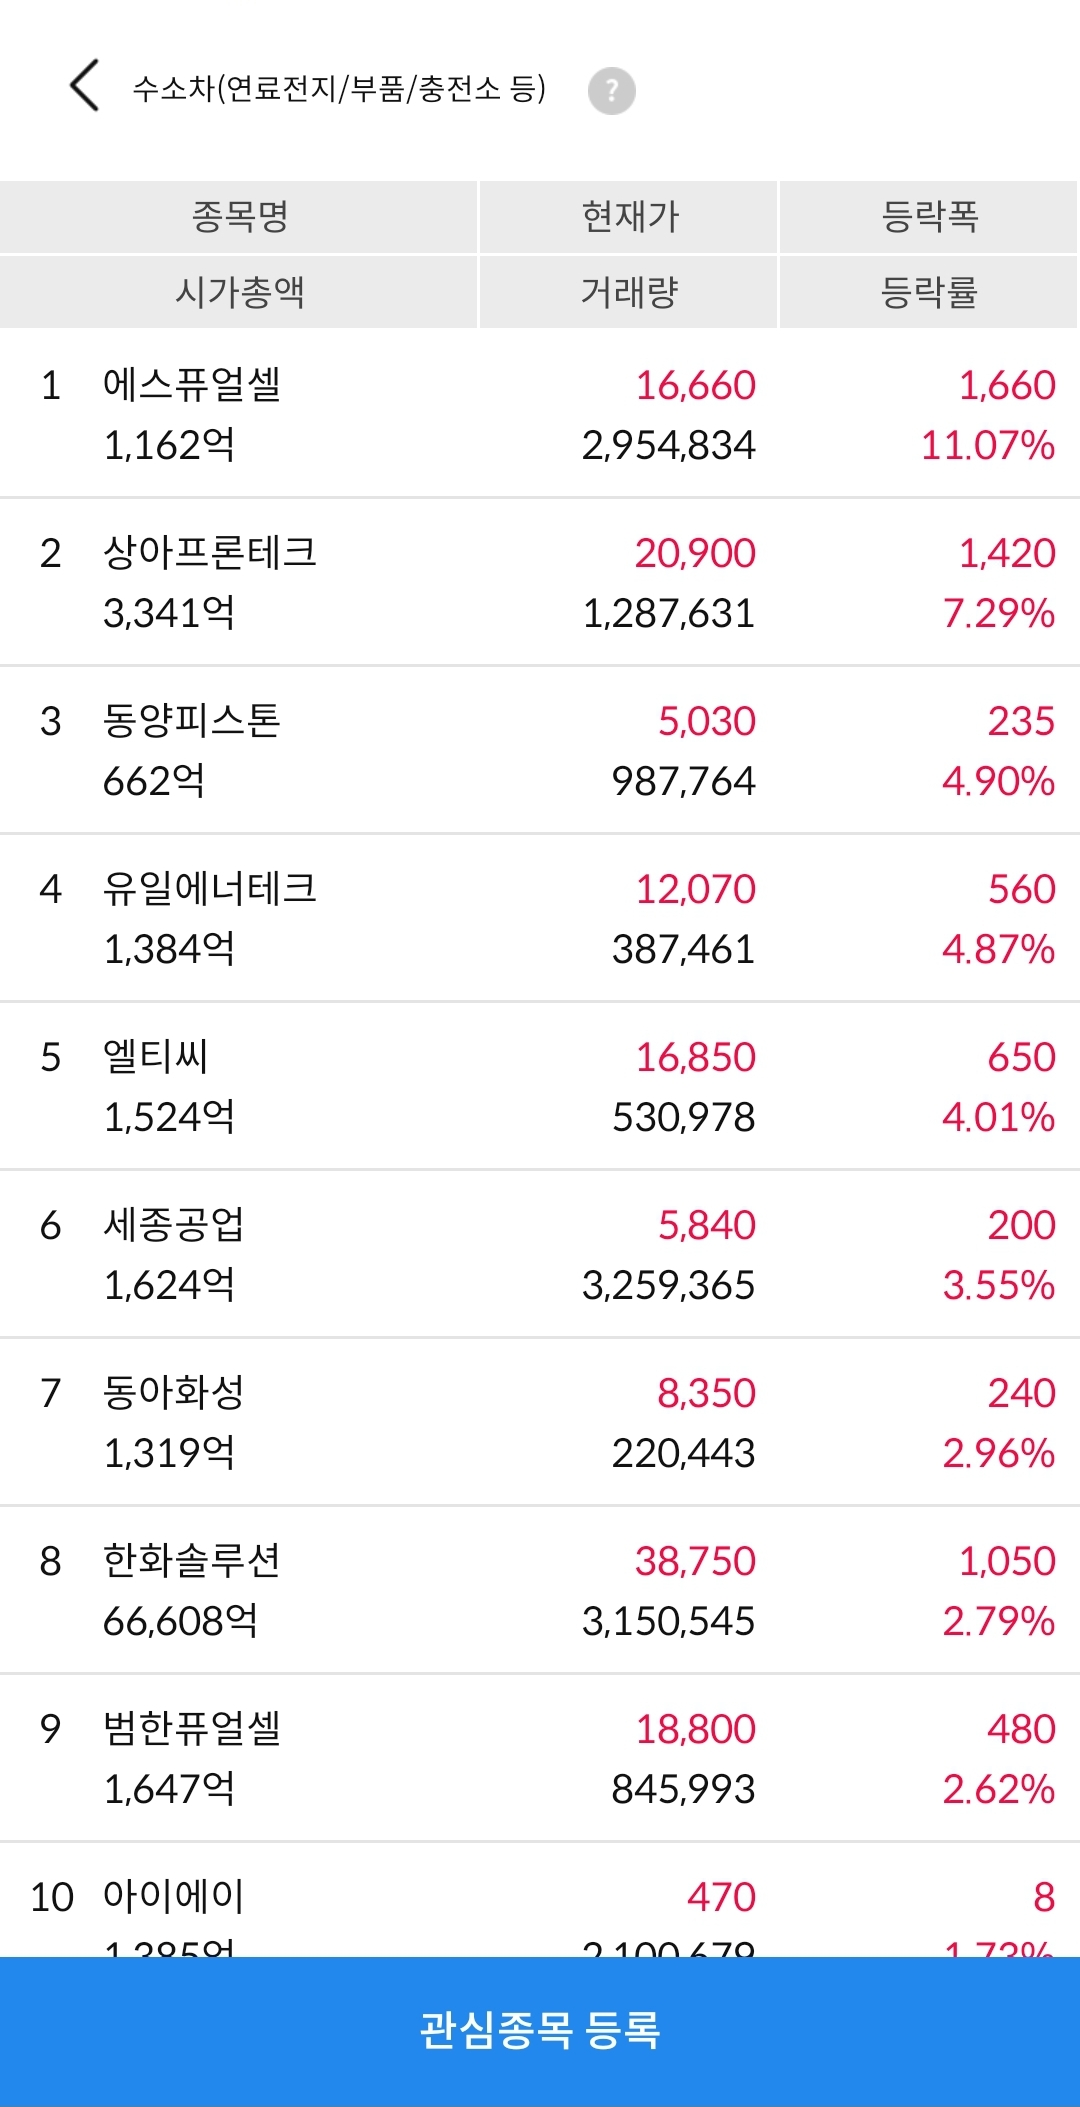Select the 상아프론테크 stock row
The image size is (1080, 2107).
click(x=540, y=582)
